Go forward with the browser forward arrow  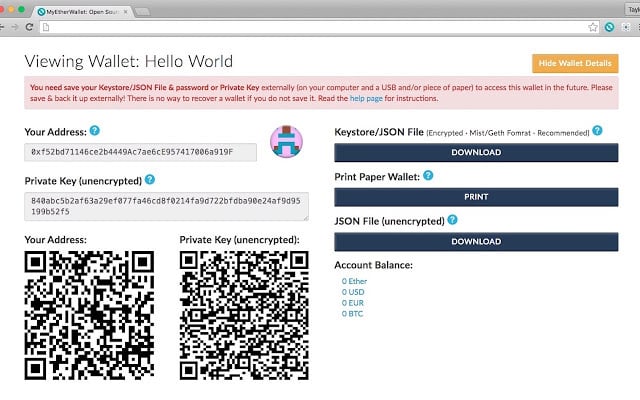tap(15, 27)
